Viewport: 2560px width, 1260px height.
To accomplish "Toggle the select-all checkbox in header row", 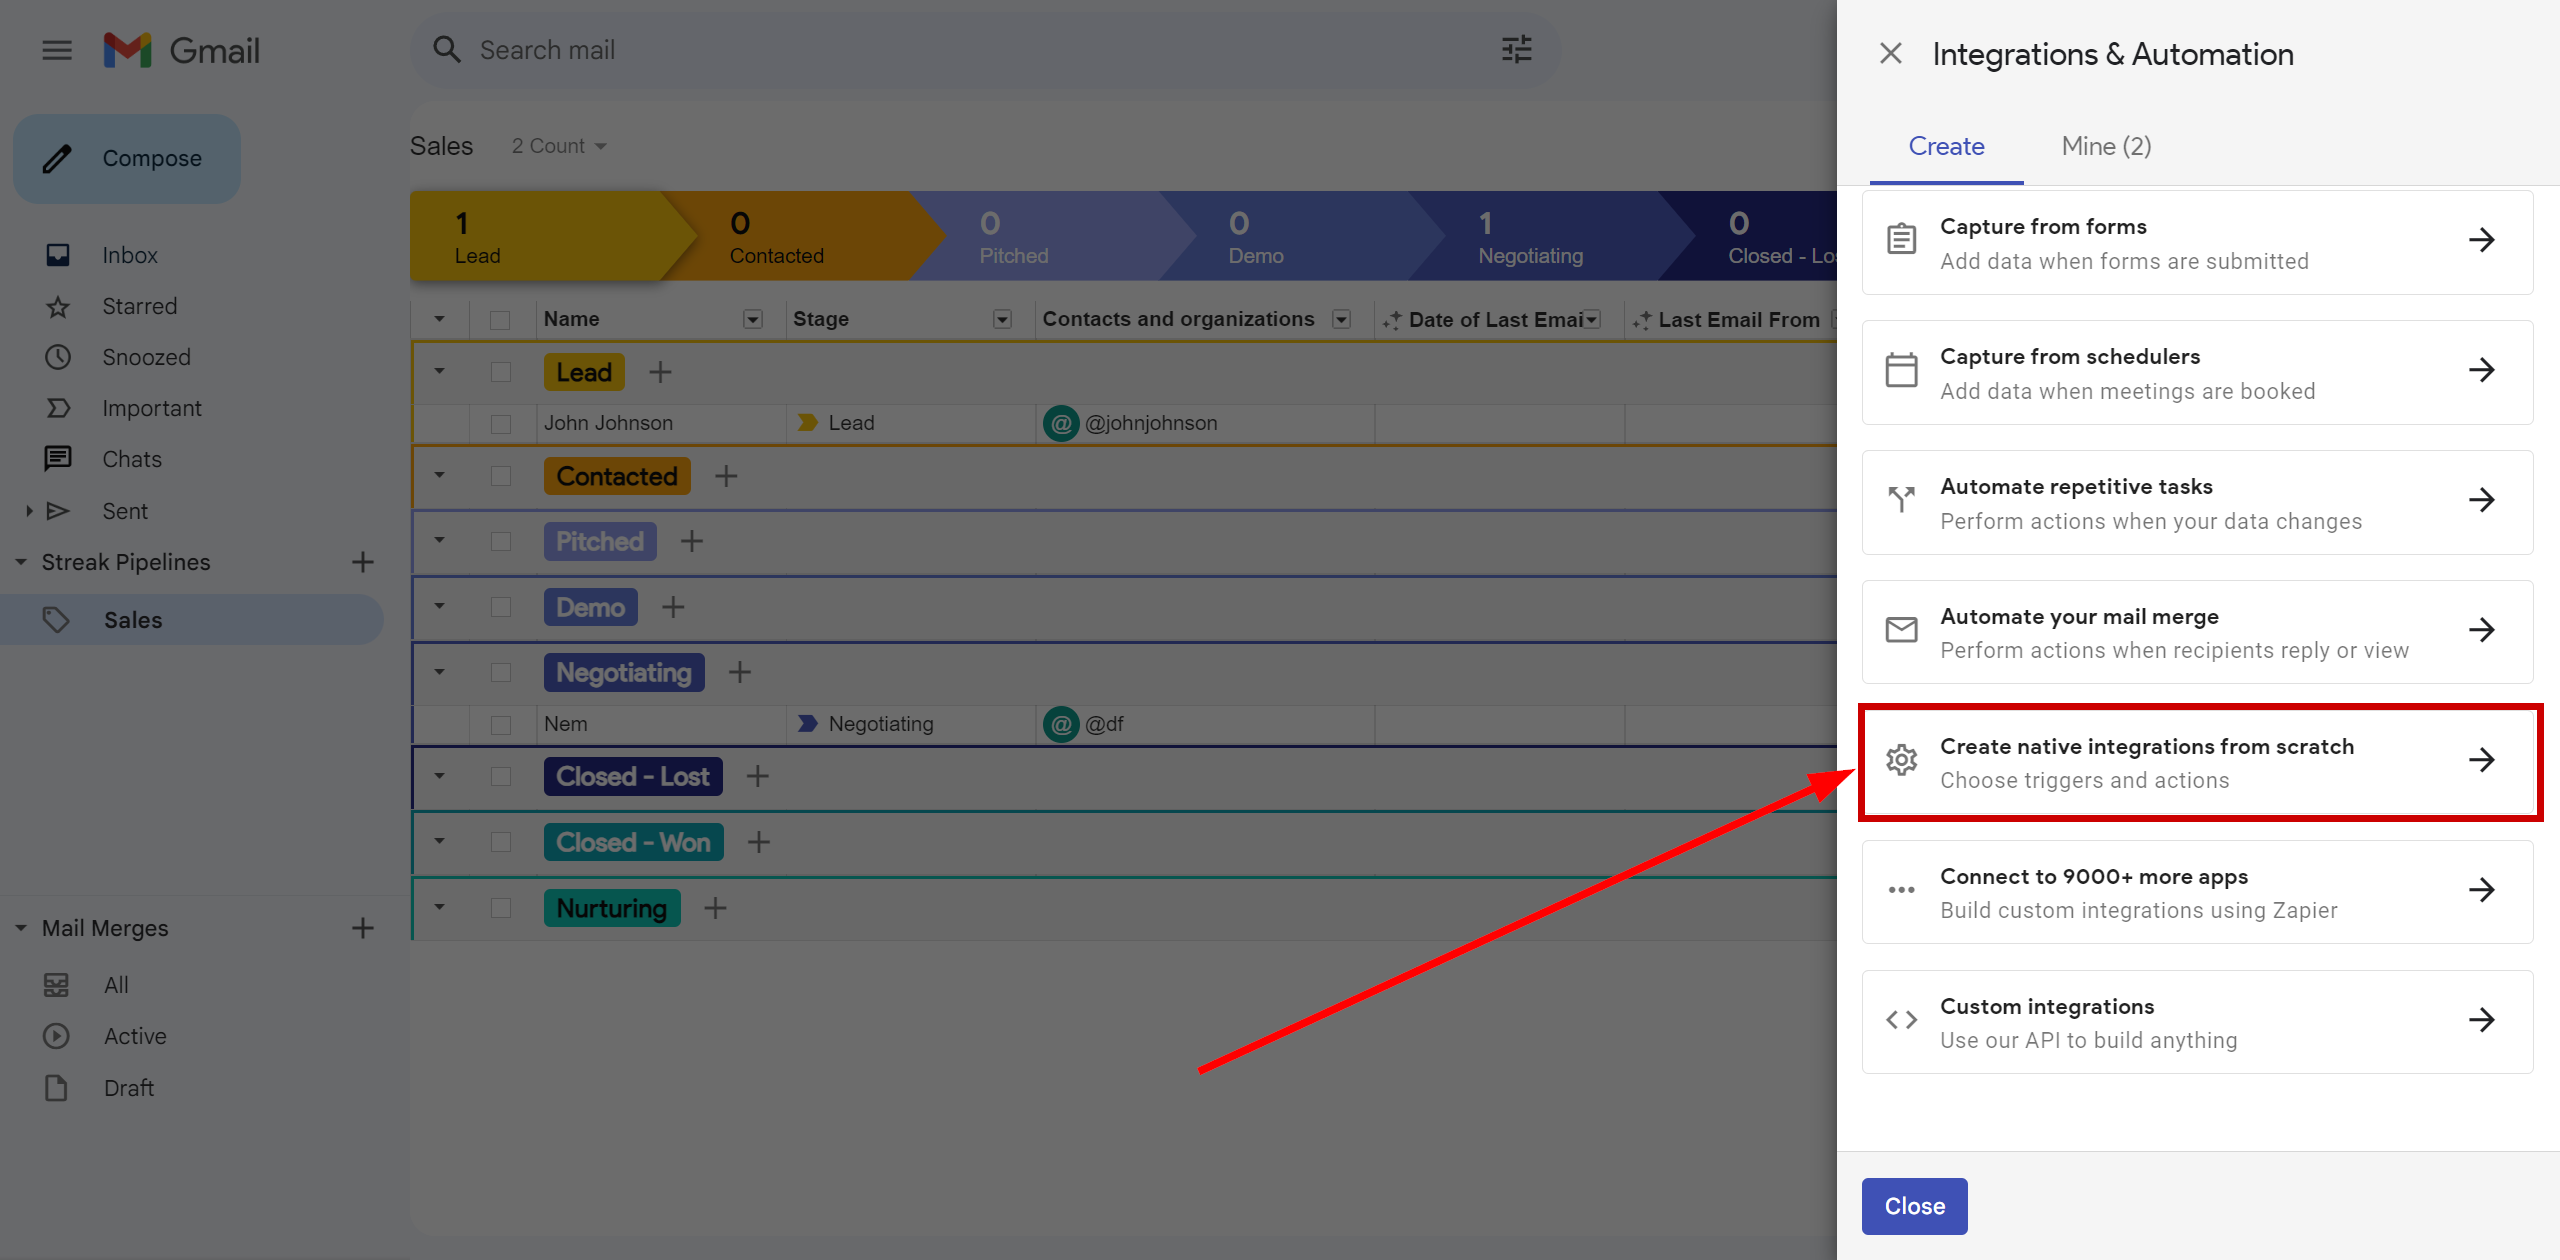I will click(500, 320).
